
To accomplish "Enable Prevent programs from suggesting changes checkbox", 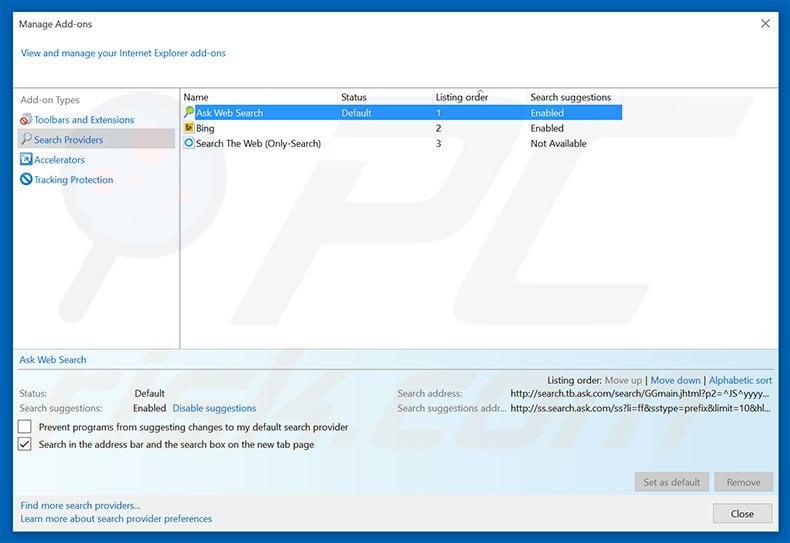I will (25, 427).
